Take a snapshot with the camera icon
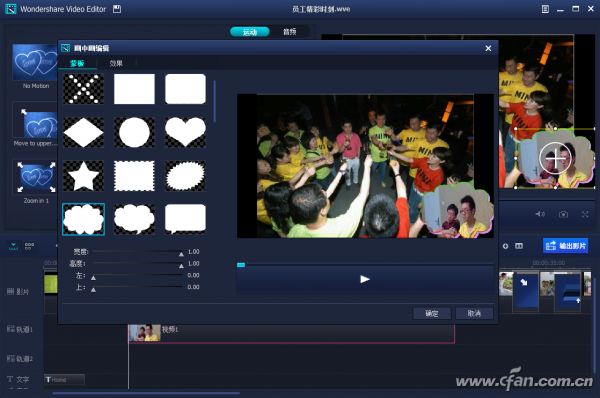The height and width of the screenshot is (398, 600). pyautogui.click(x=563, y=214)
